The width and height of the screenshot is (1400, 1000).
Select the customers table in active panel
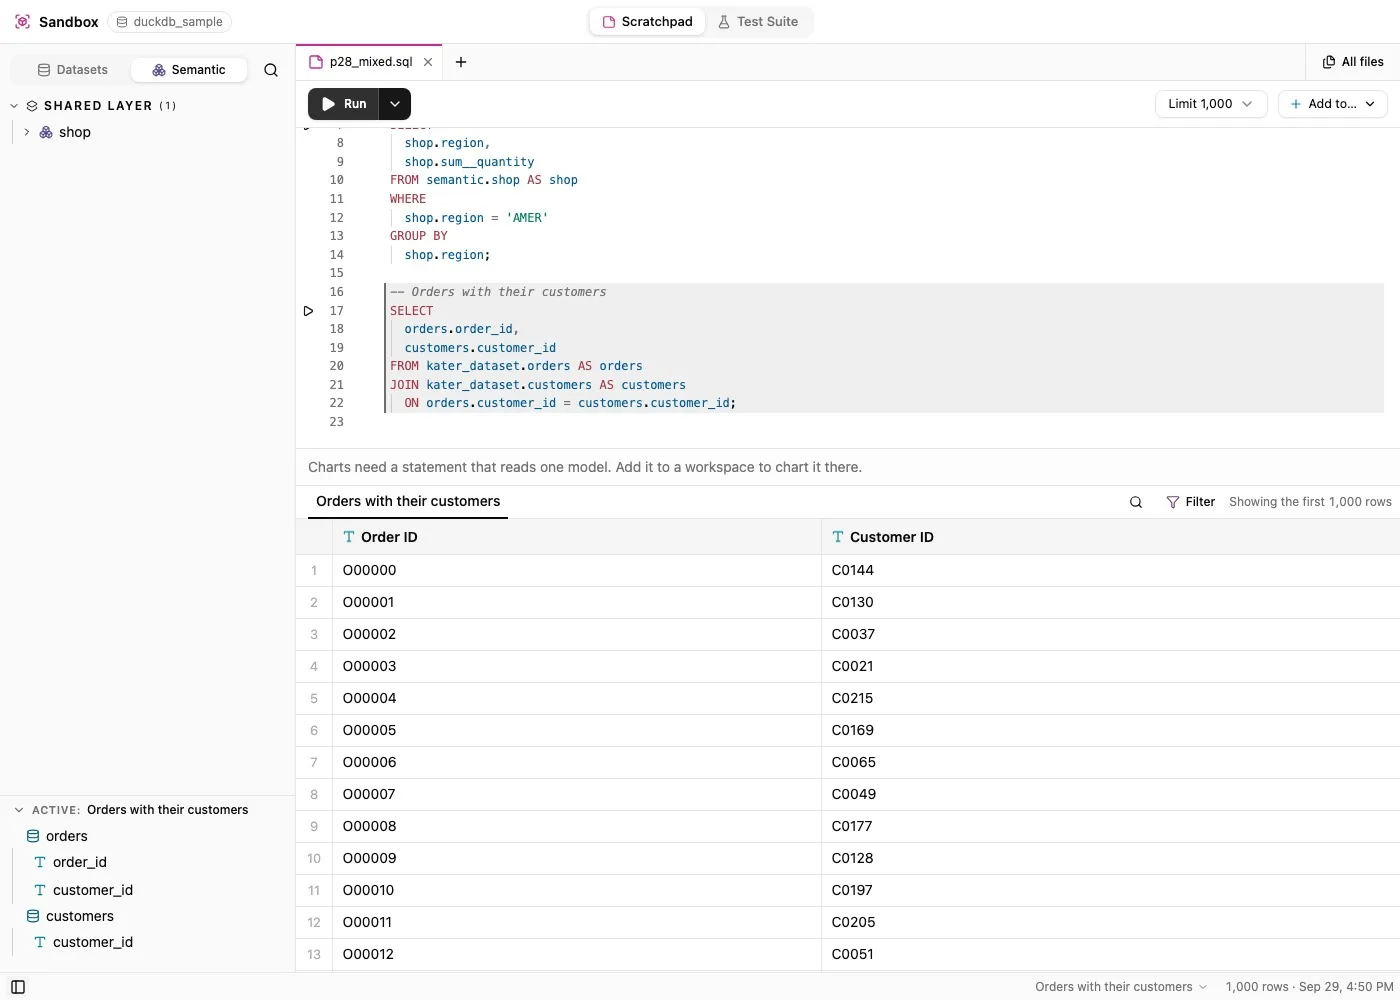click(80, 916)
